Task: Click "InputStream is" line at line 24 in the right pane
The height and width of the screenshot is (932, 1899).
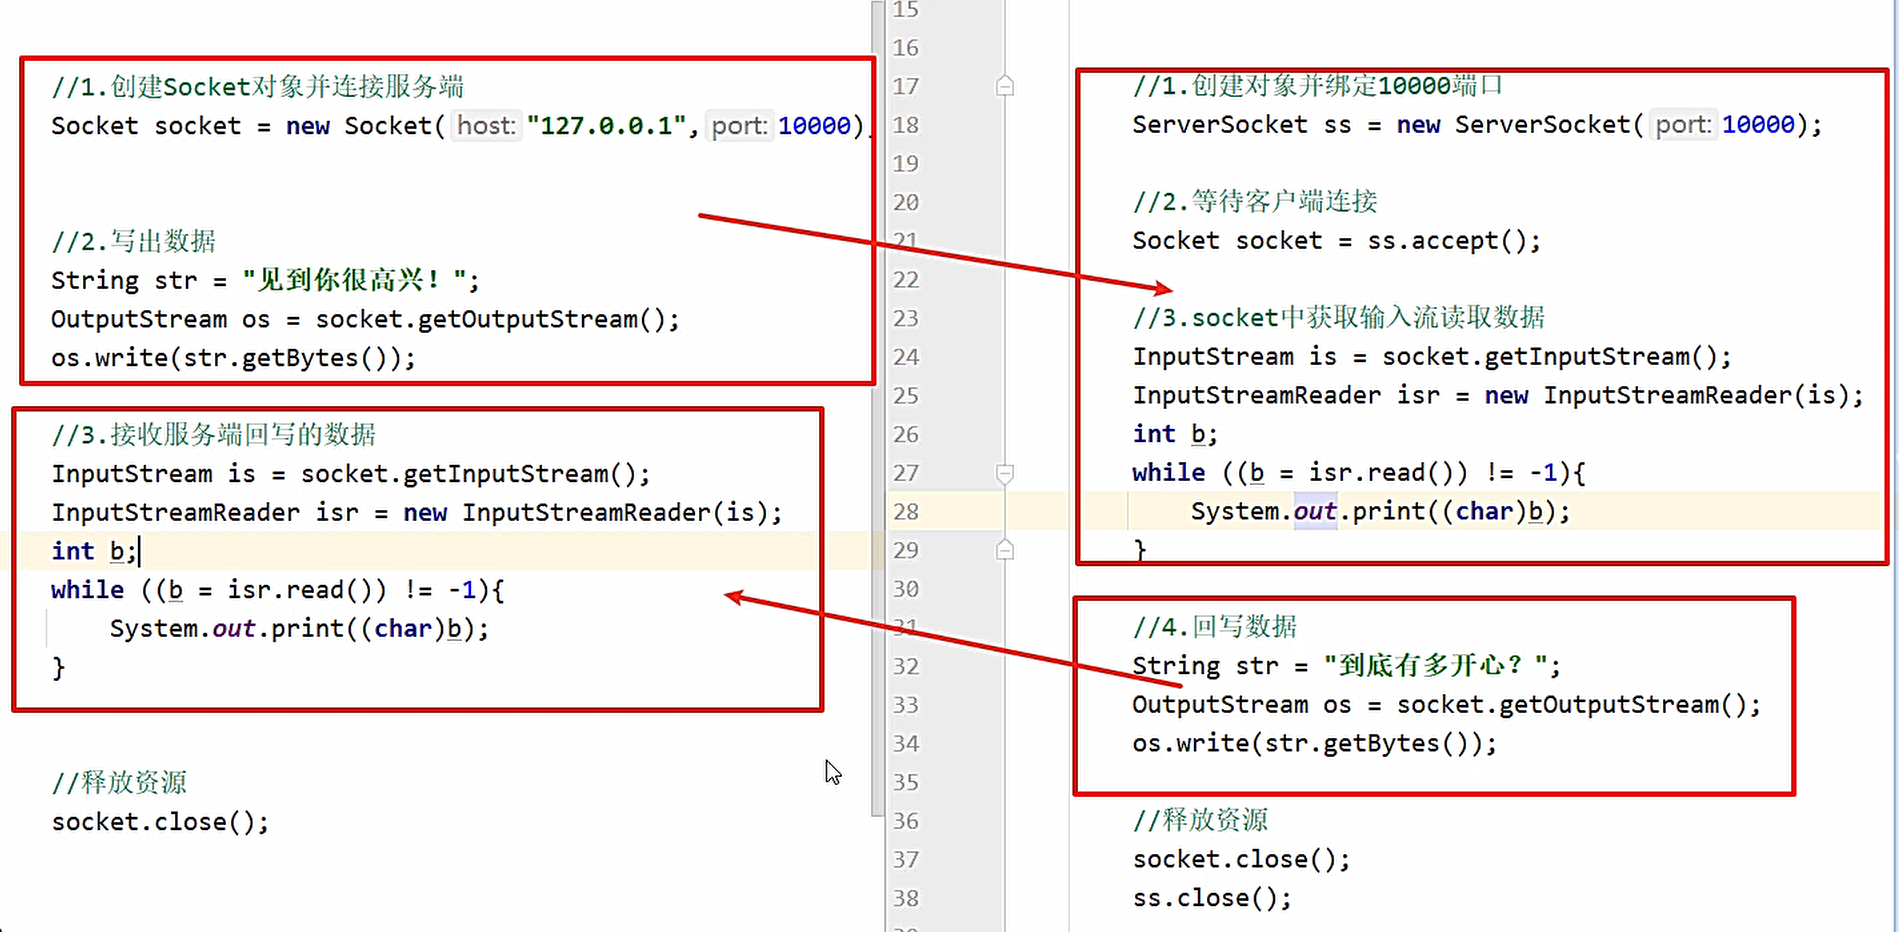Action: [x=1432, y=357]
